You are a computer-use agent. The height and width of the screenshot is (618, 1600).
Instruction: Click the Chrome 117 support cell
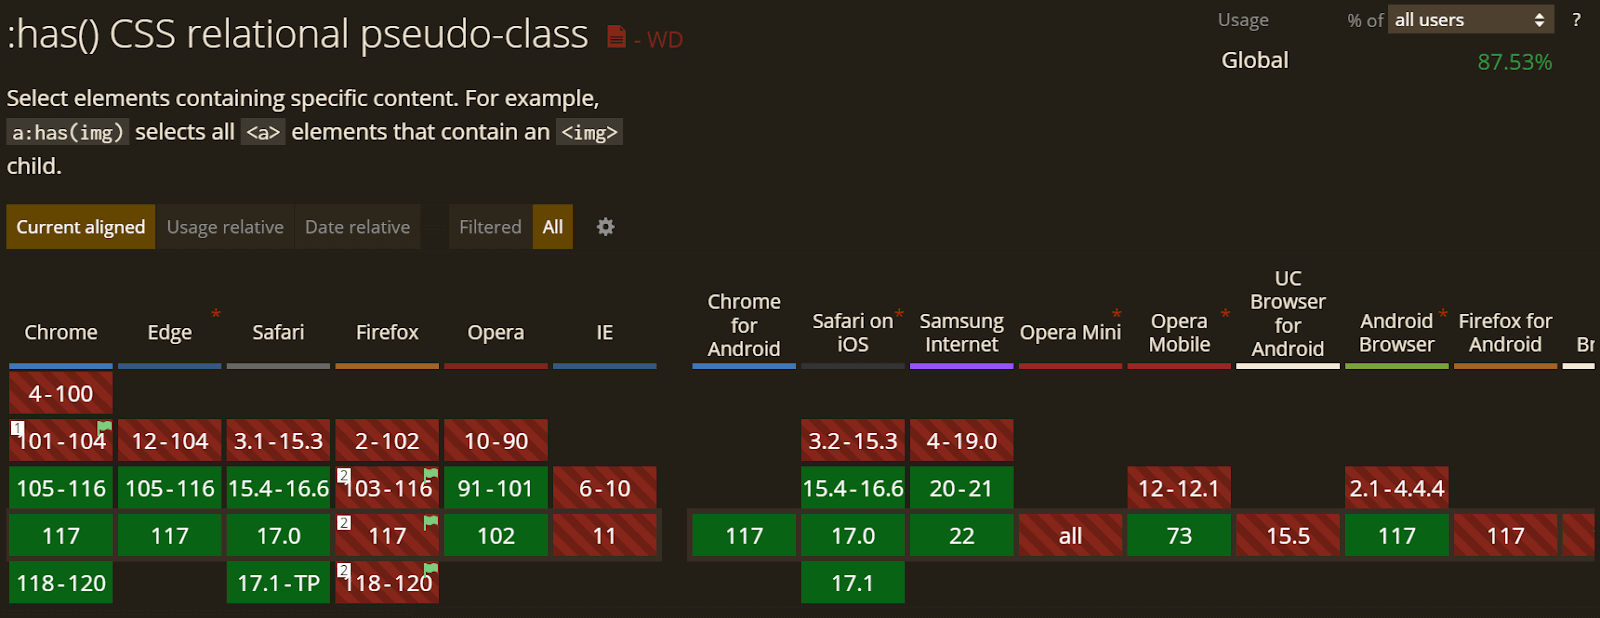pos(60,535)
